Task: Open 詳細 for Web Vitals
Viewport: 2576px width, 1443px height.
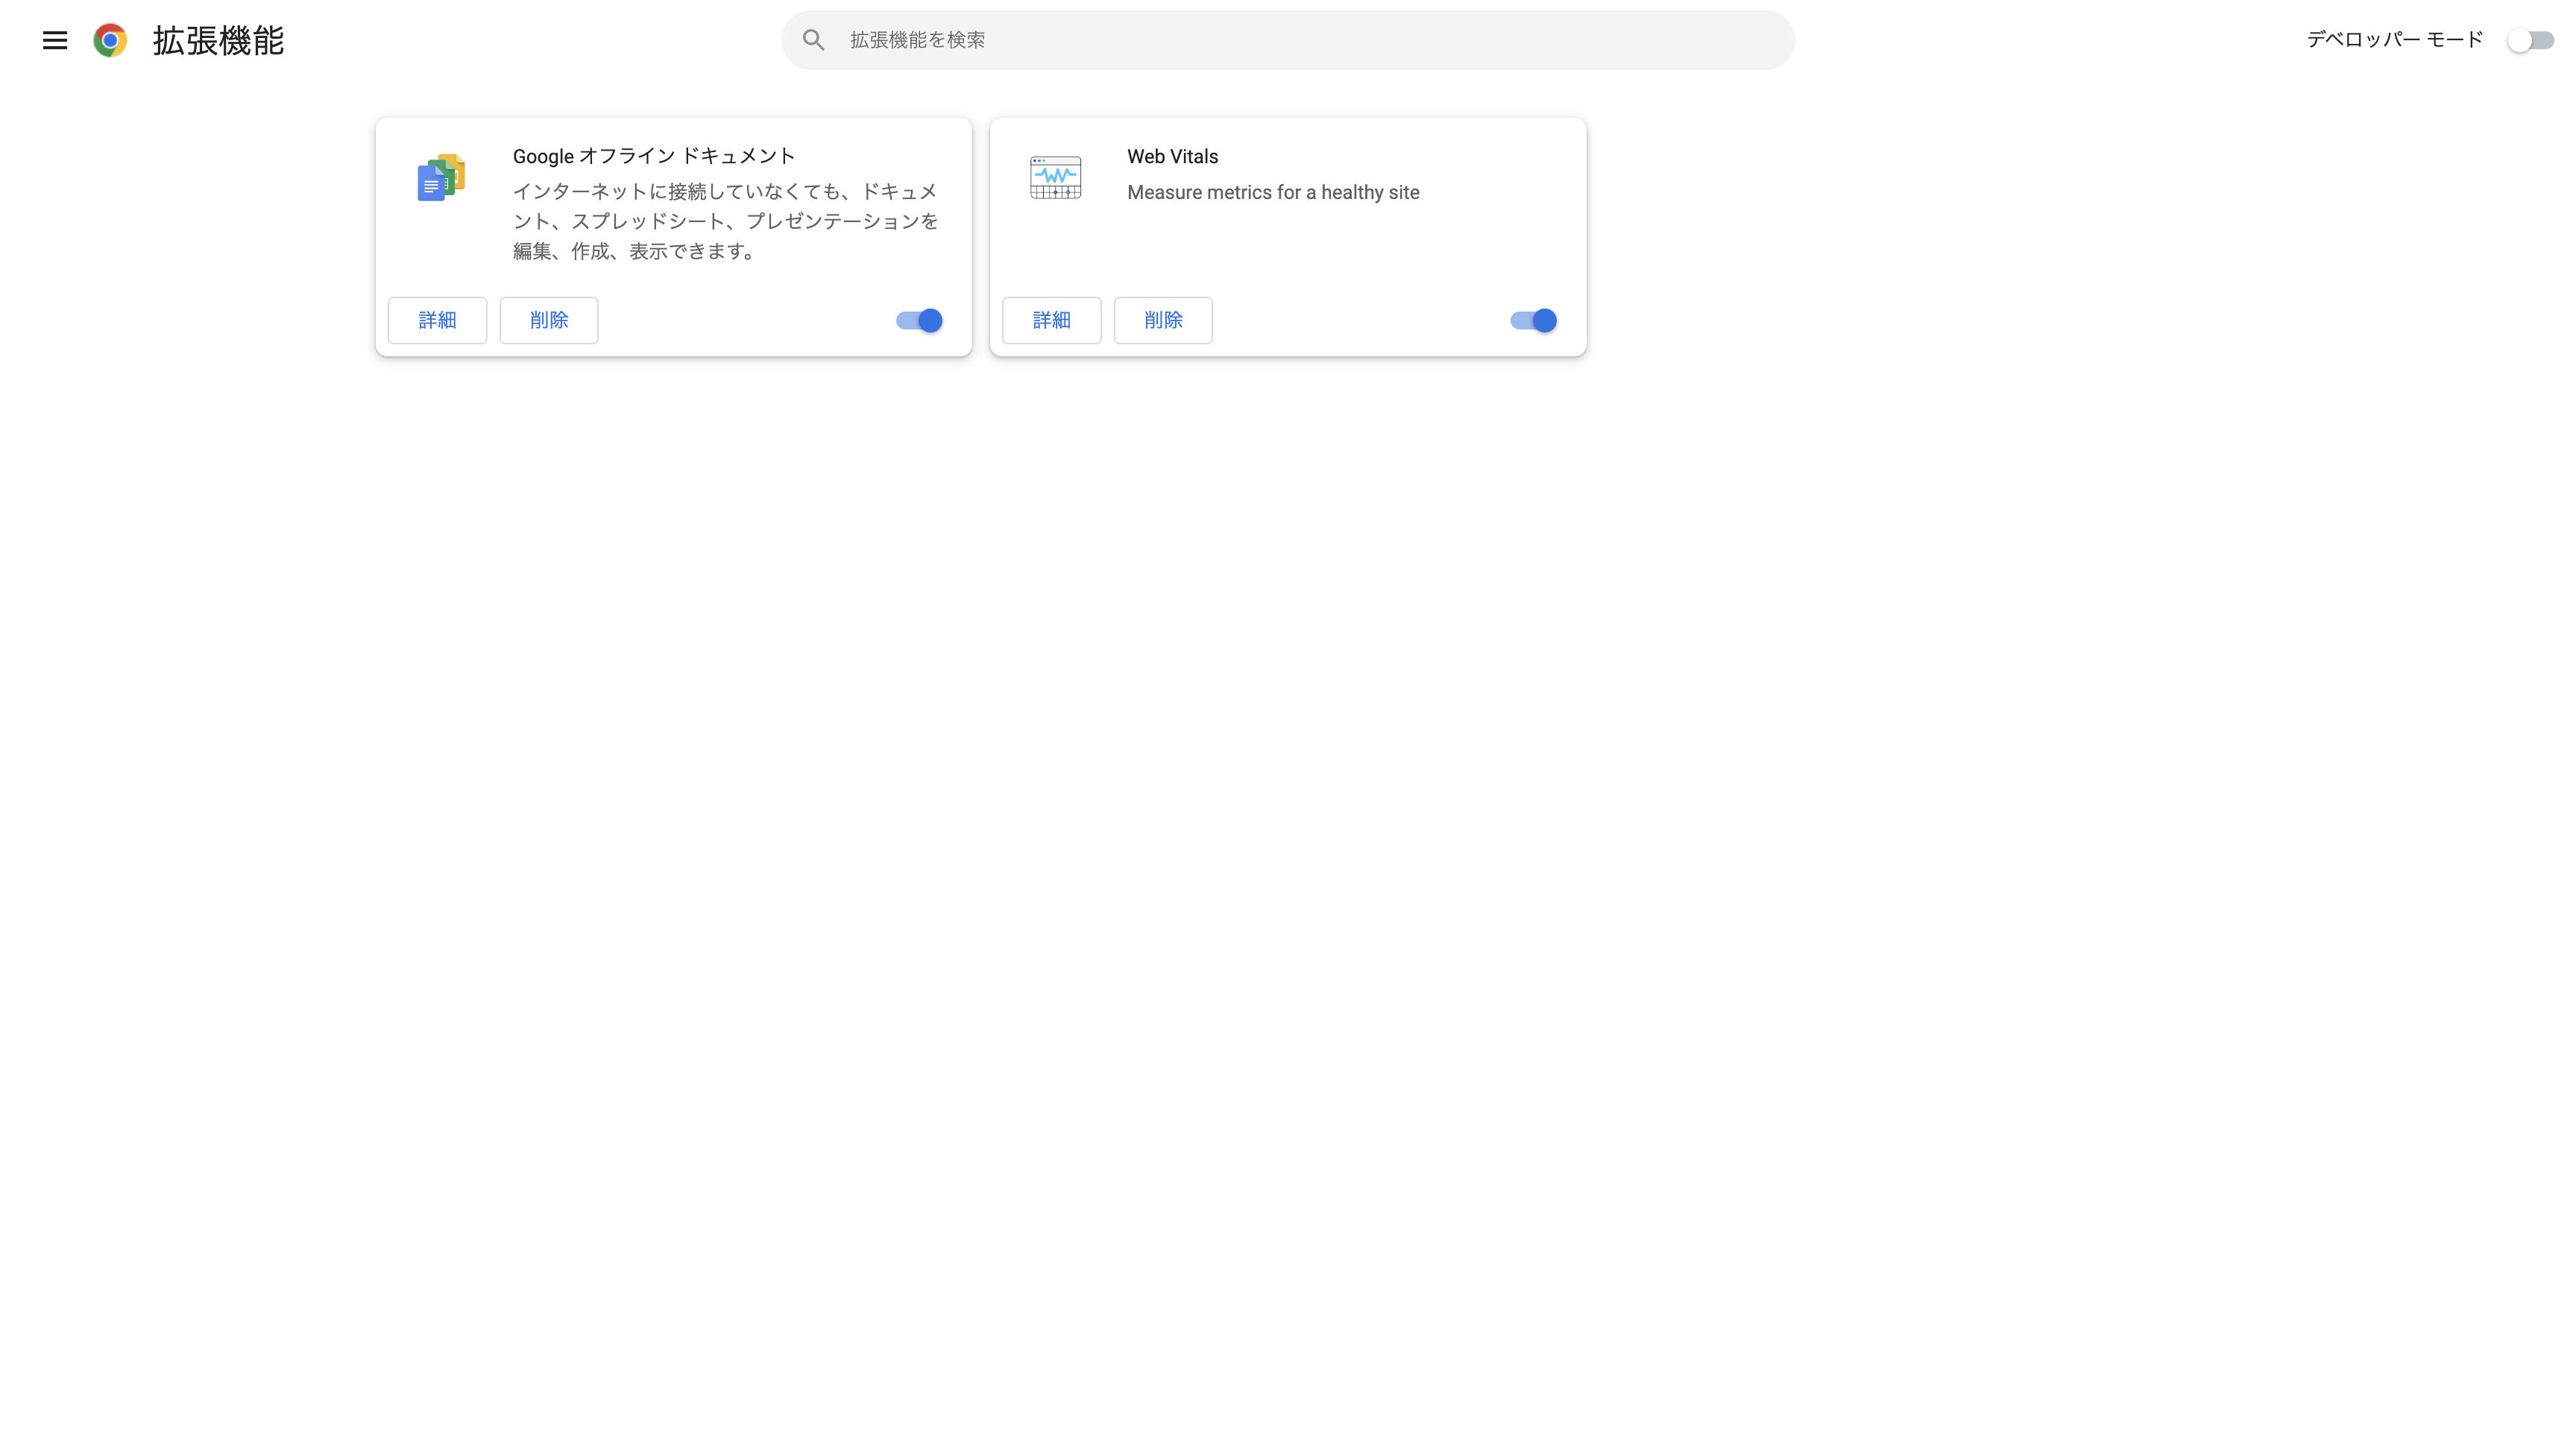Action: 1051,320
